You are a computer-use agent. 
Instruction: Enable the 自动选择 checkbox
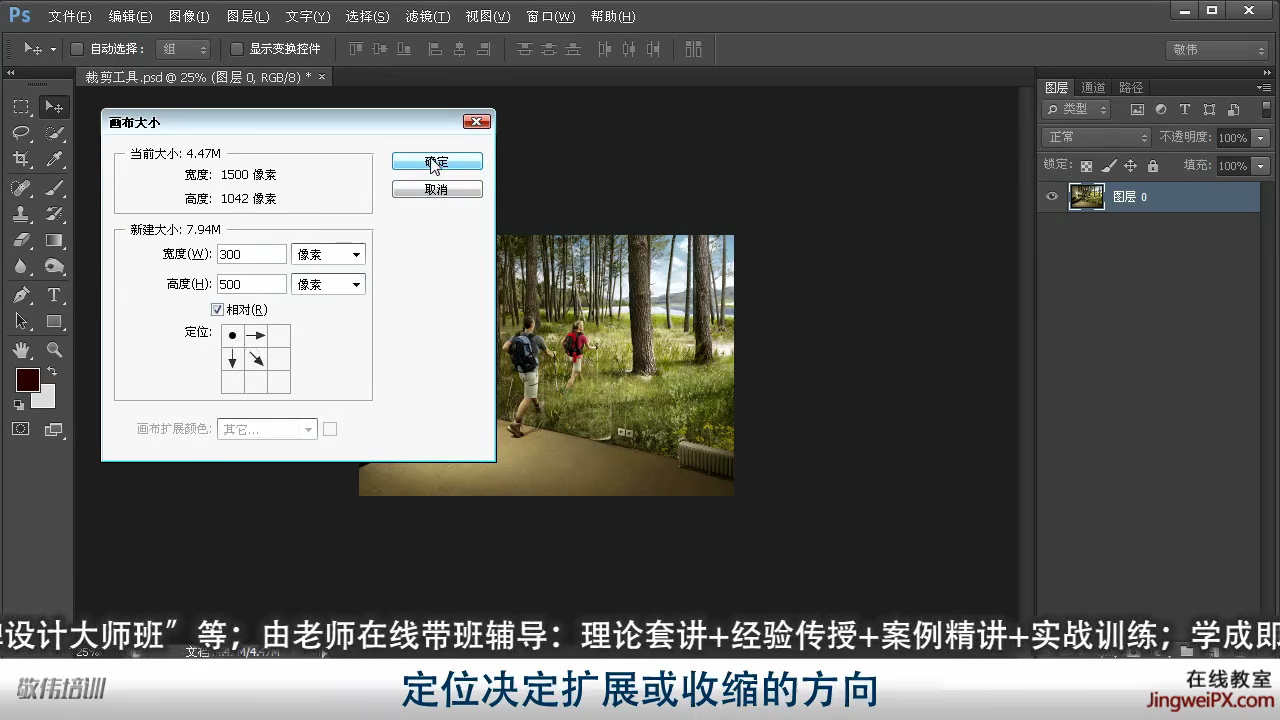click(x=77, y=49)
